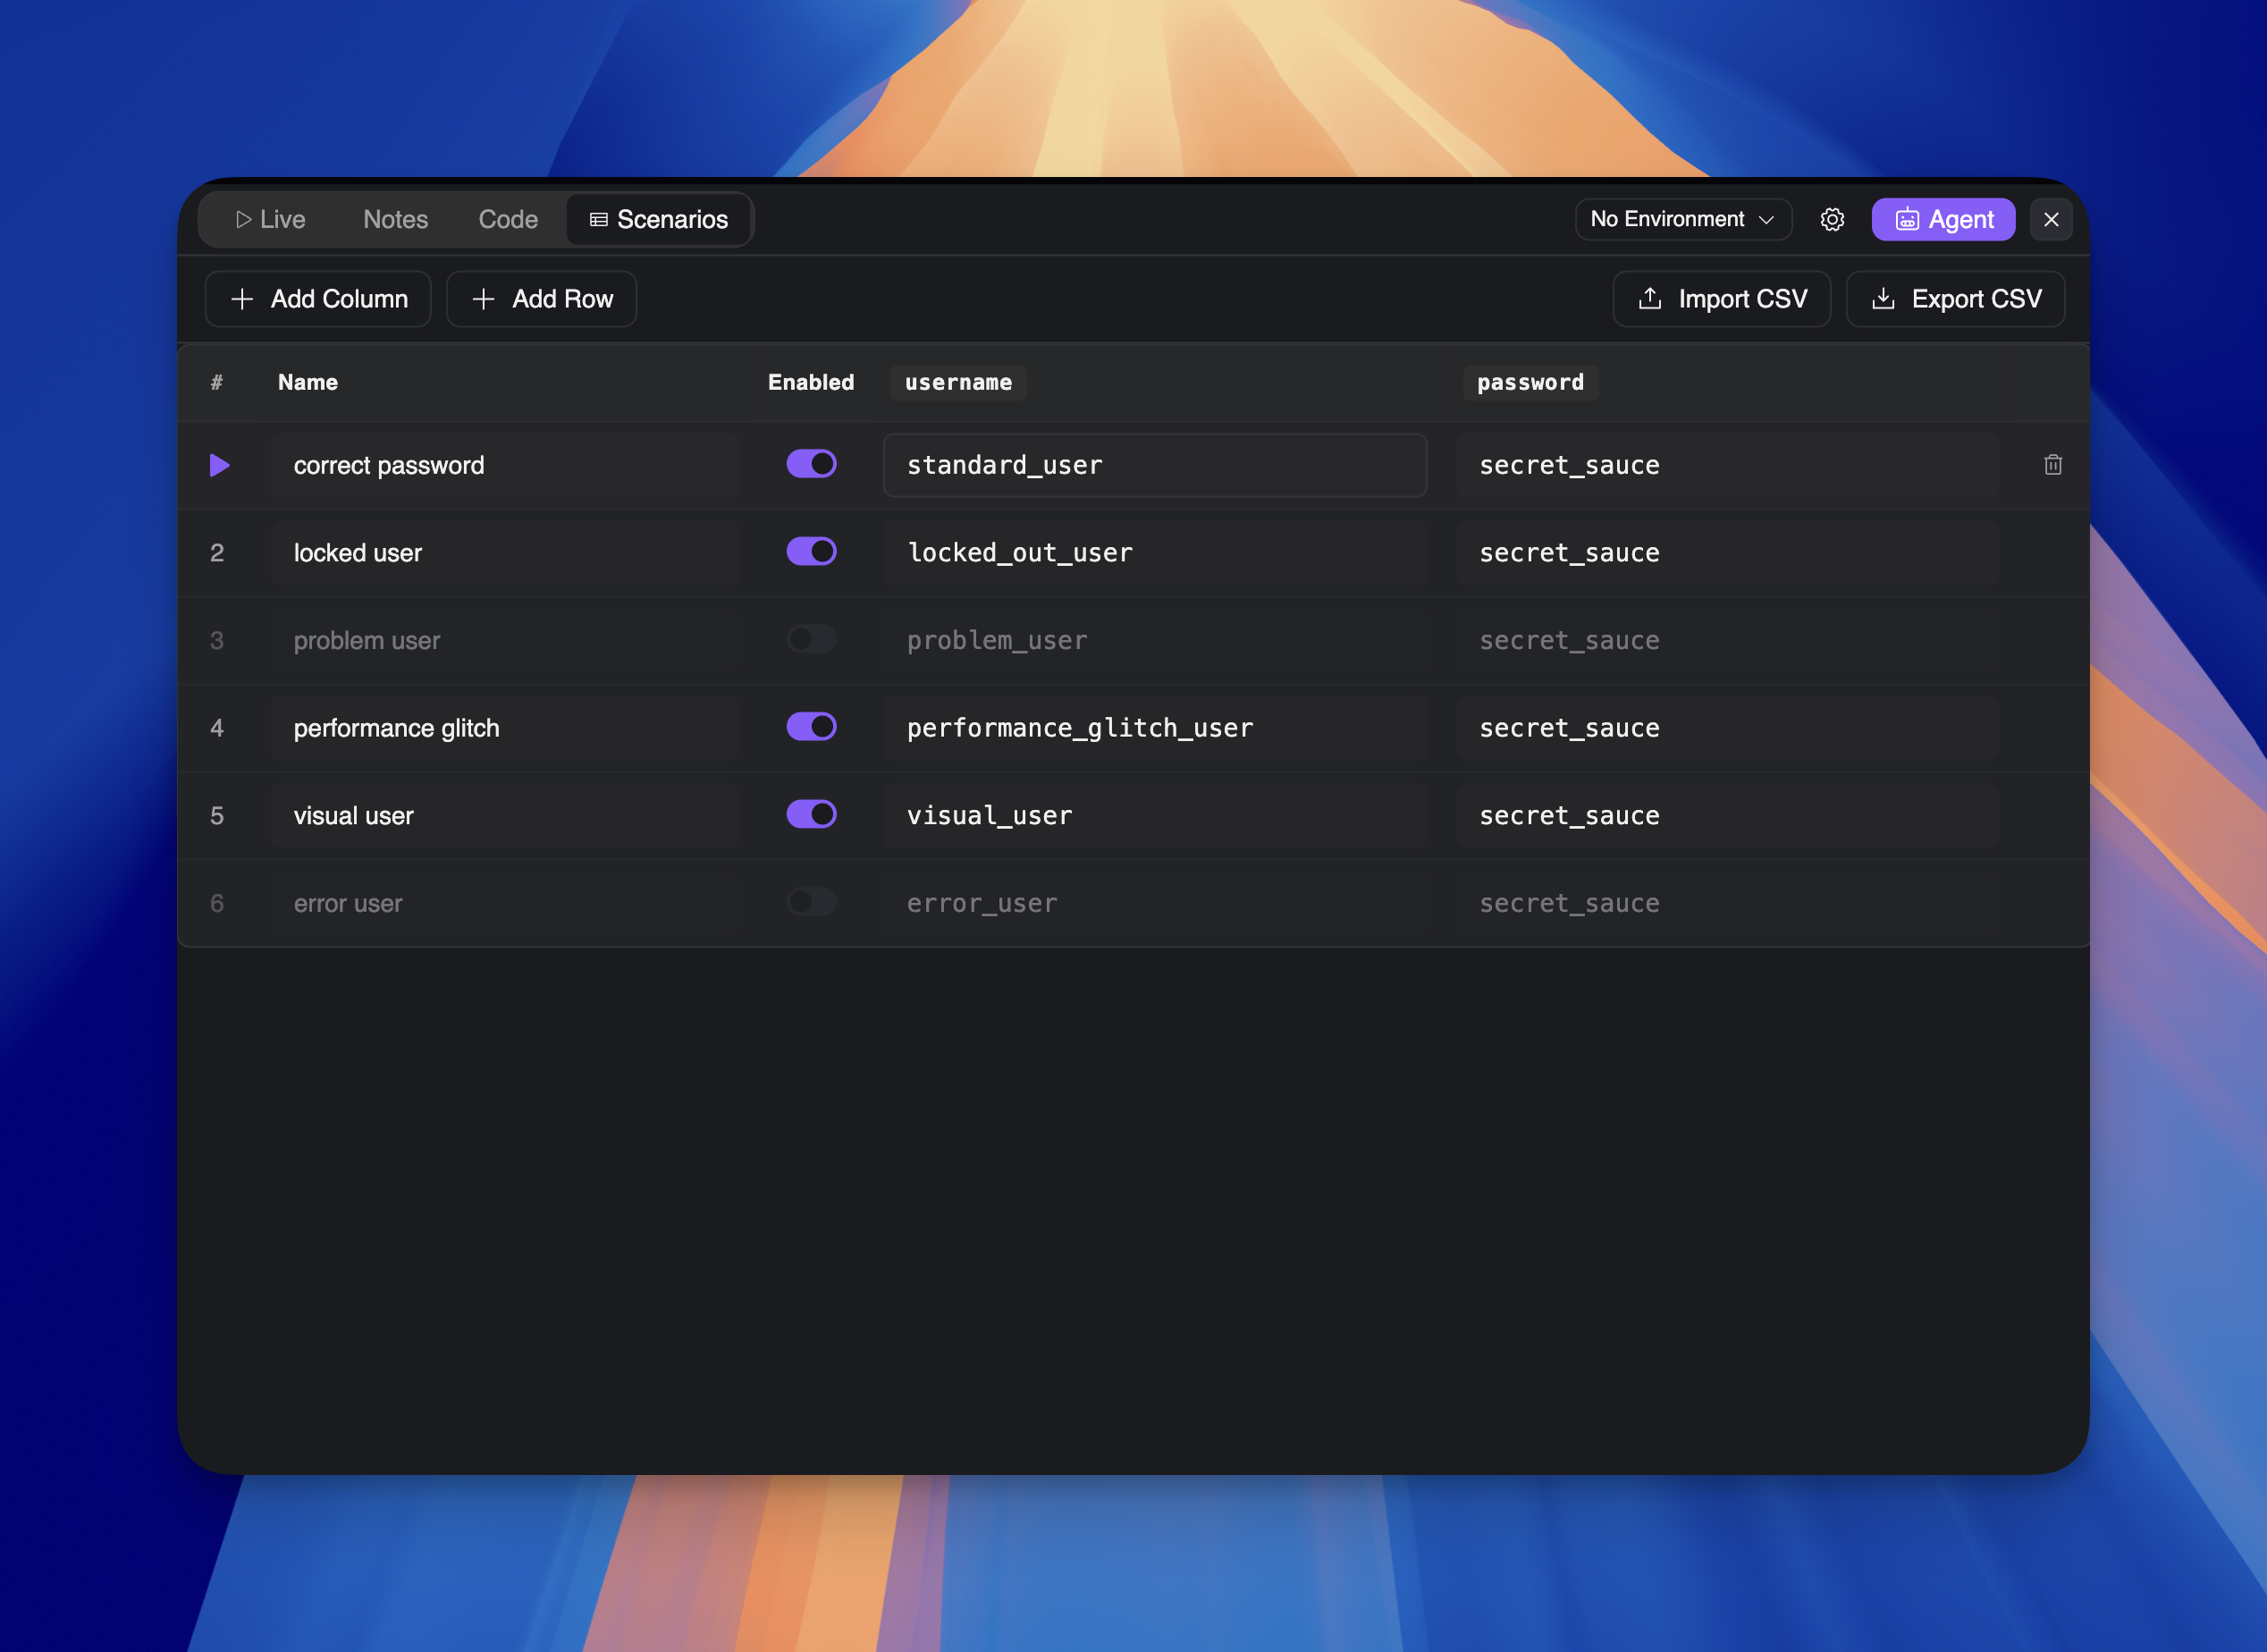Open settings via the gear icon
Screen dimensions: 2267x1652
click(x=1833, y=219)
